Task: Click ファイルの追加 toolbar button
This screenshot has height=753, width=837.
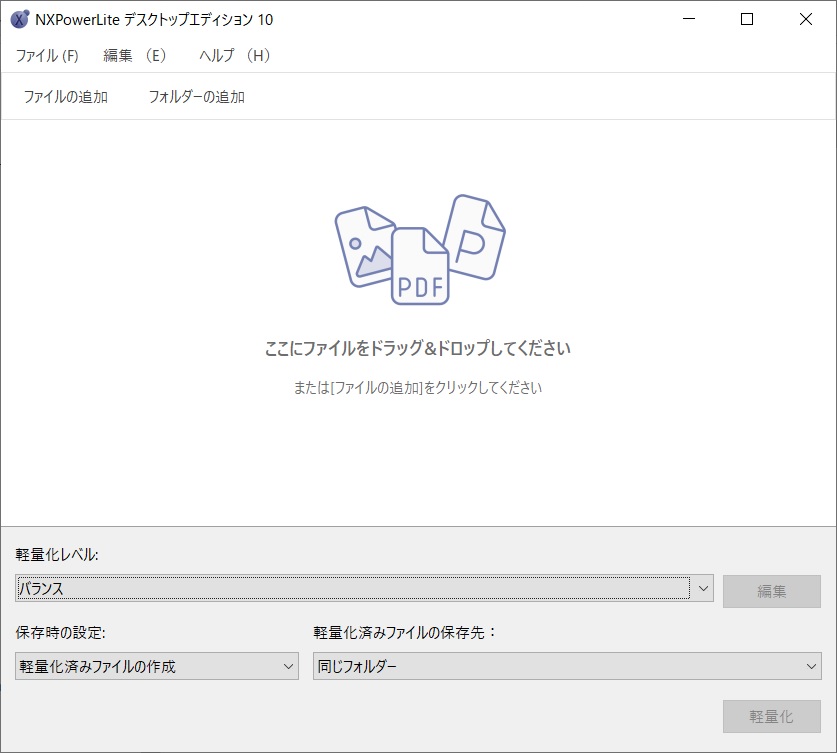Action: (66, 97)
